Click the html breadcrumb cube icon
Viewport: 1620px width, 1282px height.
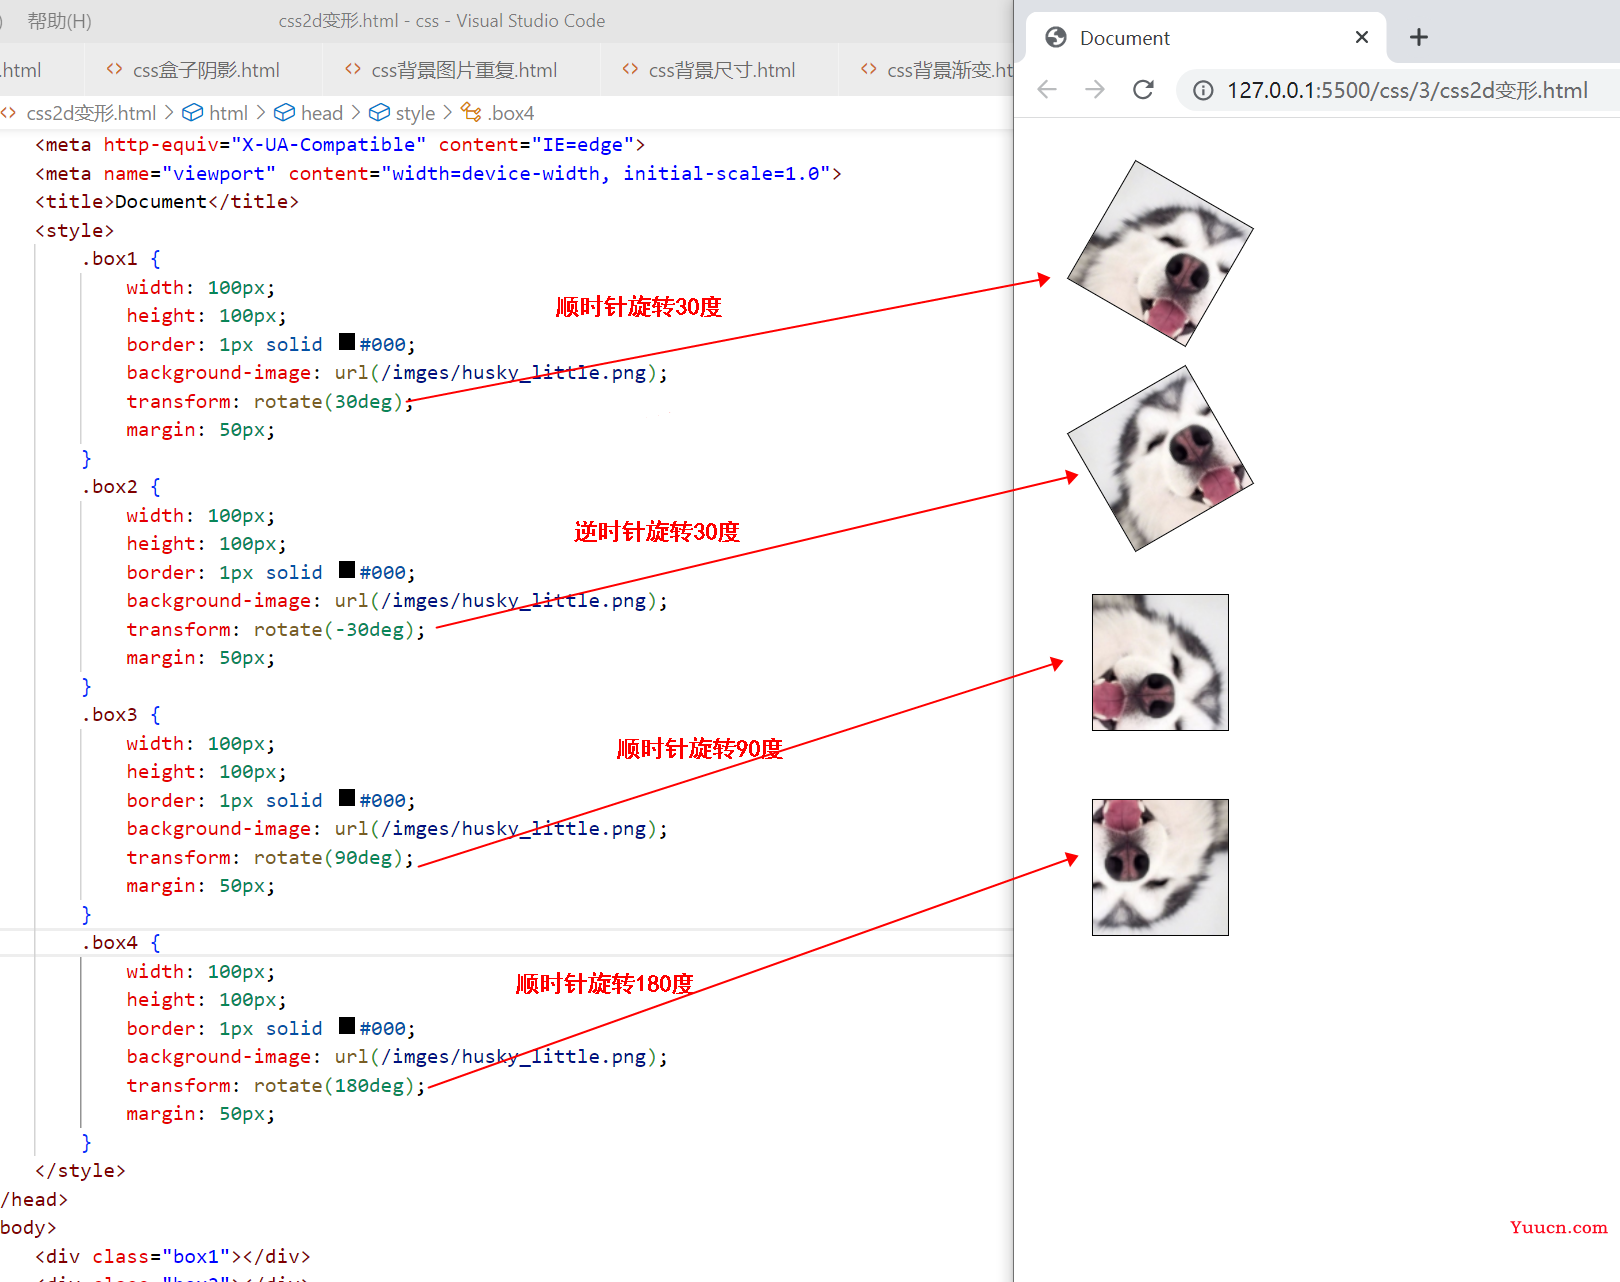point(193,113)
